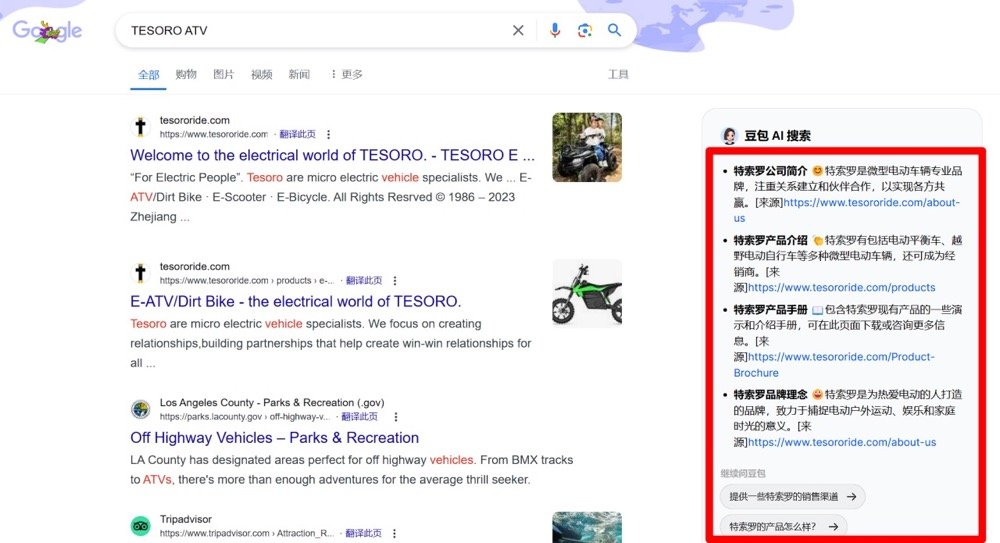Click the 特索罗产品手册 heading text

[770, 309]
